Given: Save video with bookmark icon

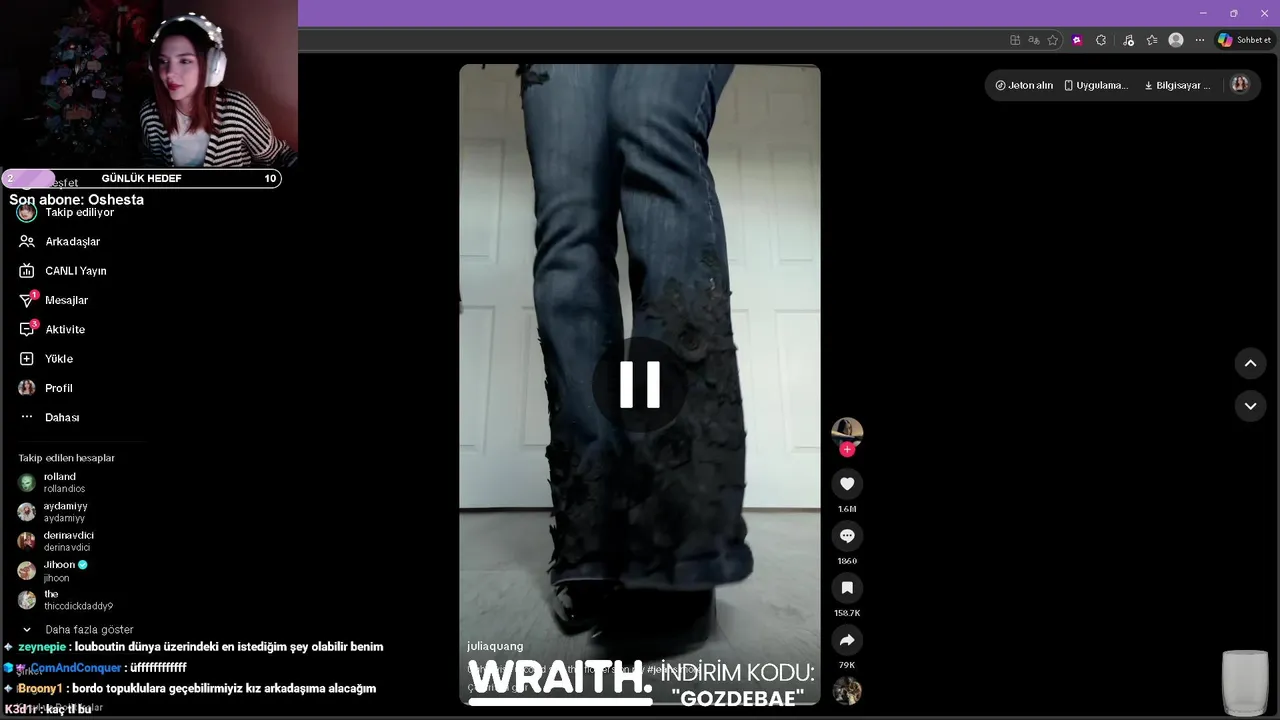Looking at the screenshot, I should [847, 588].
